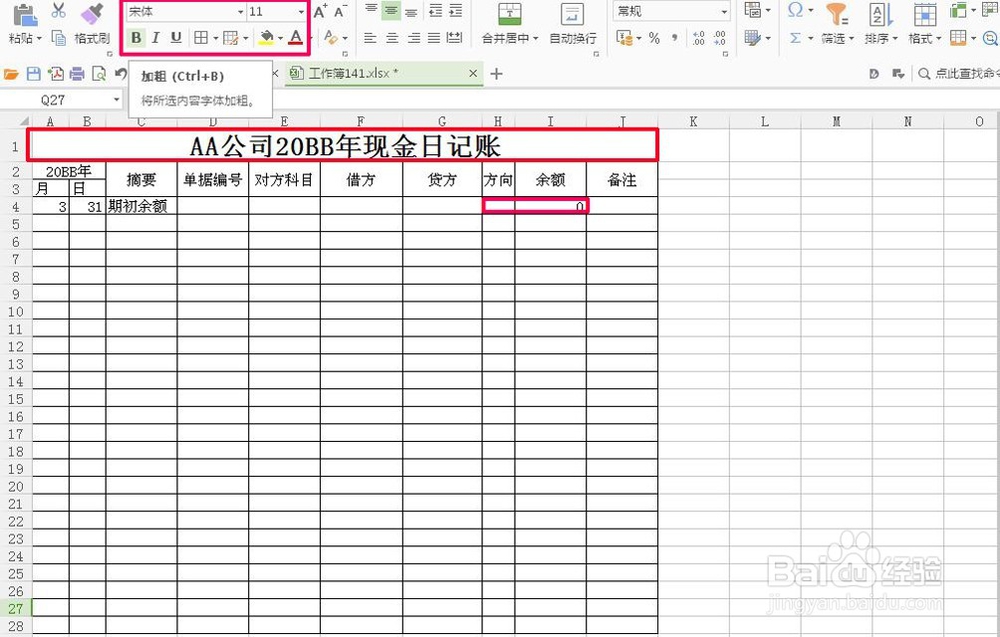Open number format dropdown showing 常规
The height and width of the screenshot is (637, 1000).
click(x=671, y=11)
